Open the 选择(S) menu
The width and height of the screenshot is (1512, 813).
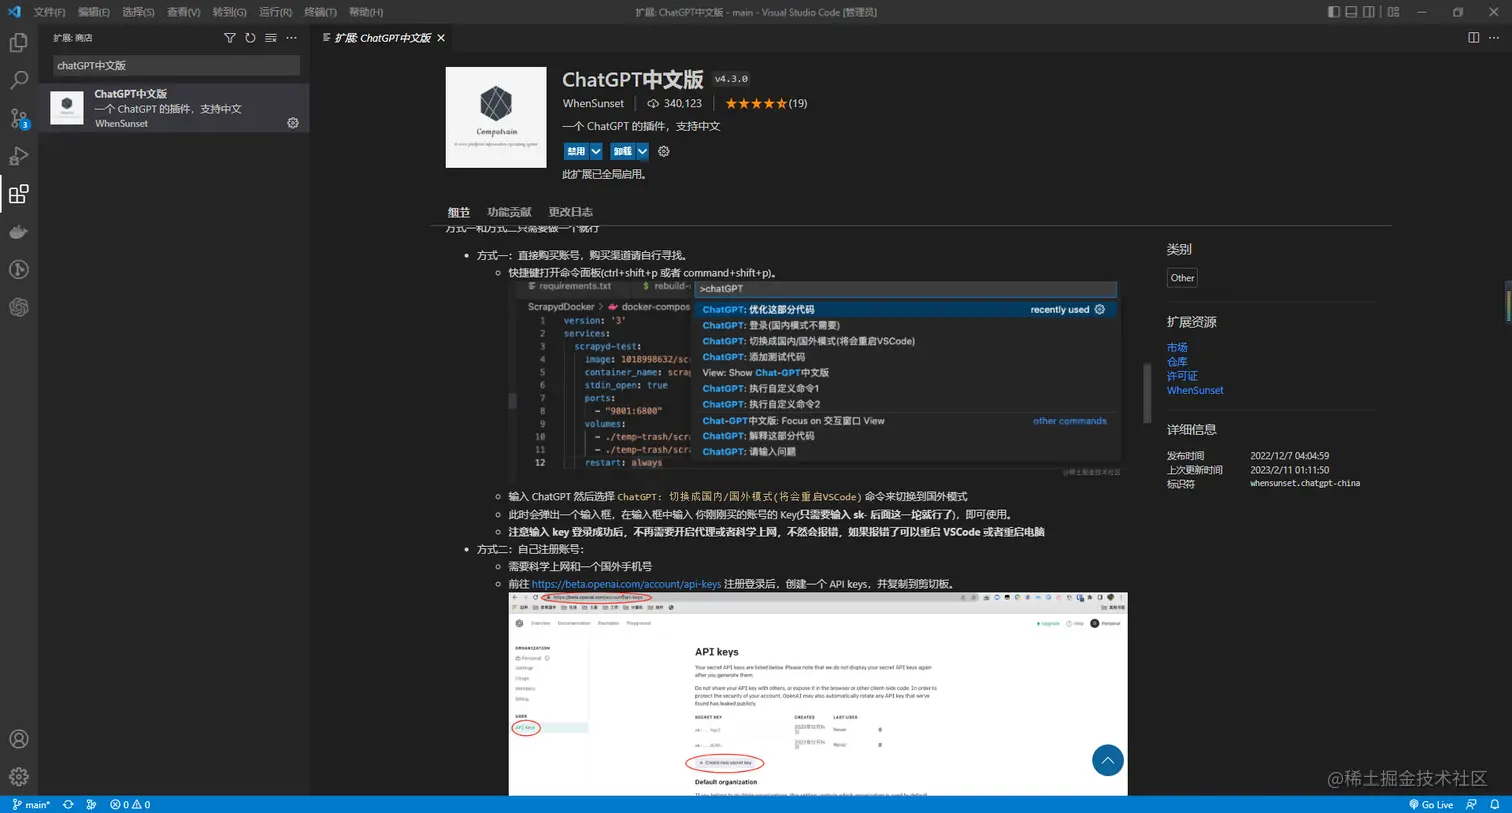pos(138,12)
